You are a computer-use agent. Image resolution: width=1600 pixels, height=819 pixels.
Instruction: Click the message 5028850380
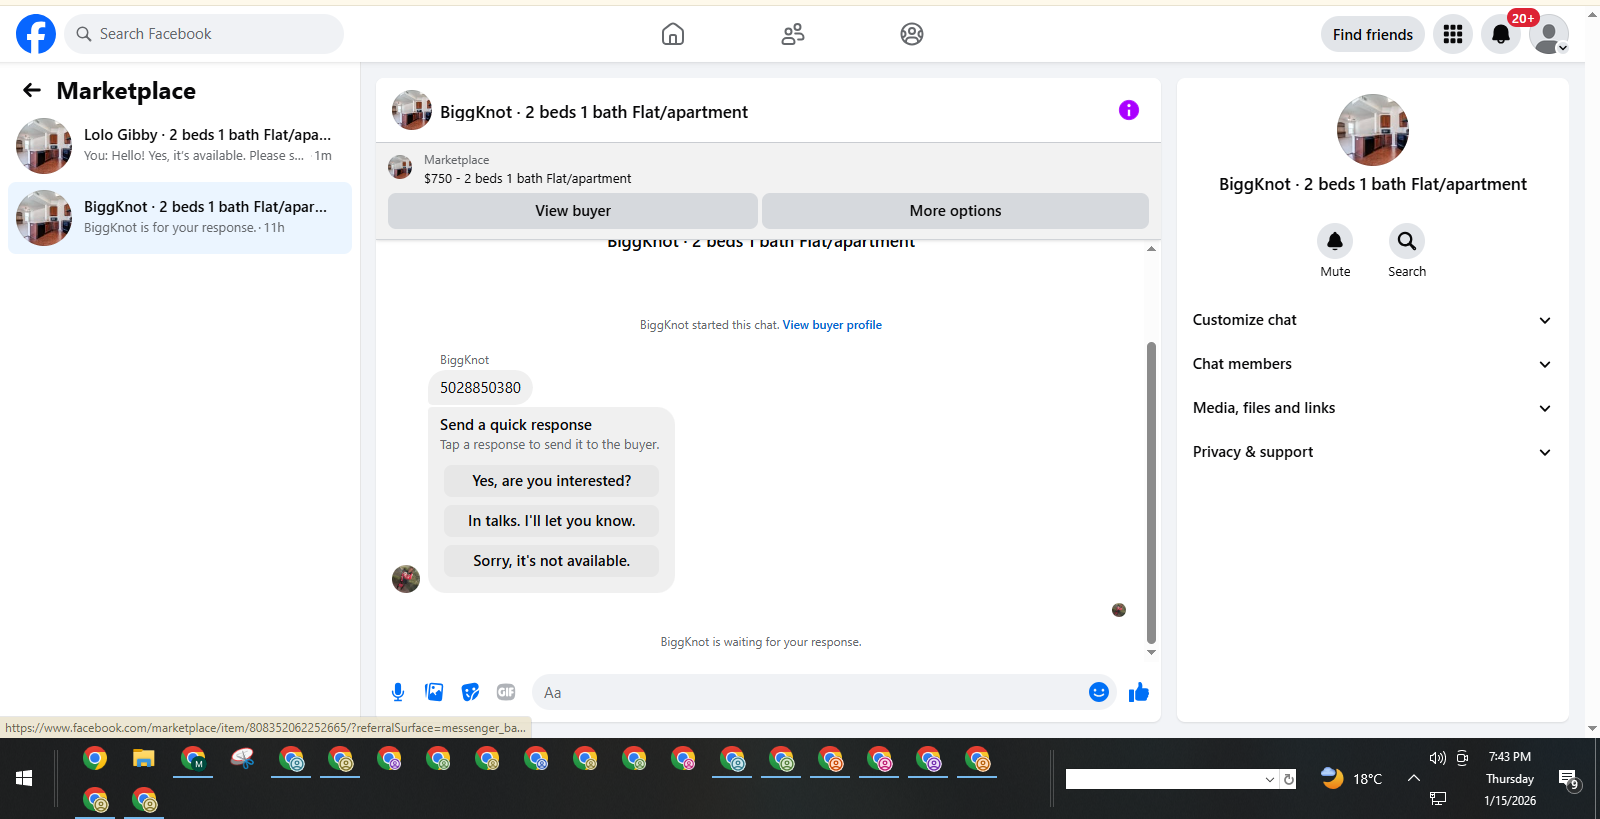click(x=480, y=388)
